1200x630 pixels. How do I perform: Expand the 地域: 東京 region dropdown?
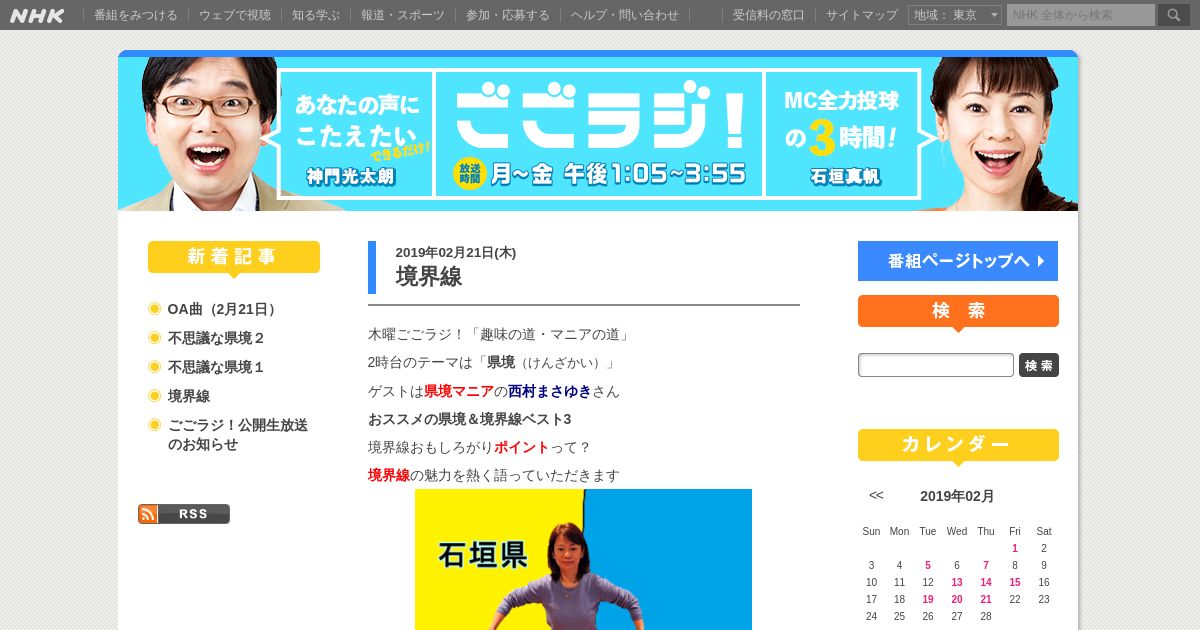[x=955, y=15]
